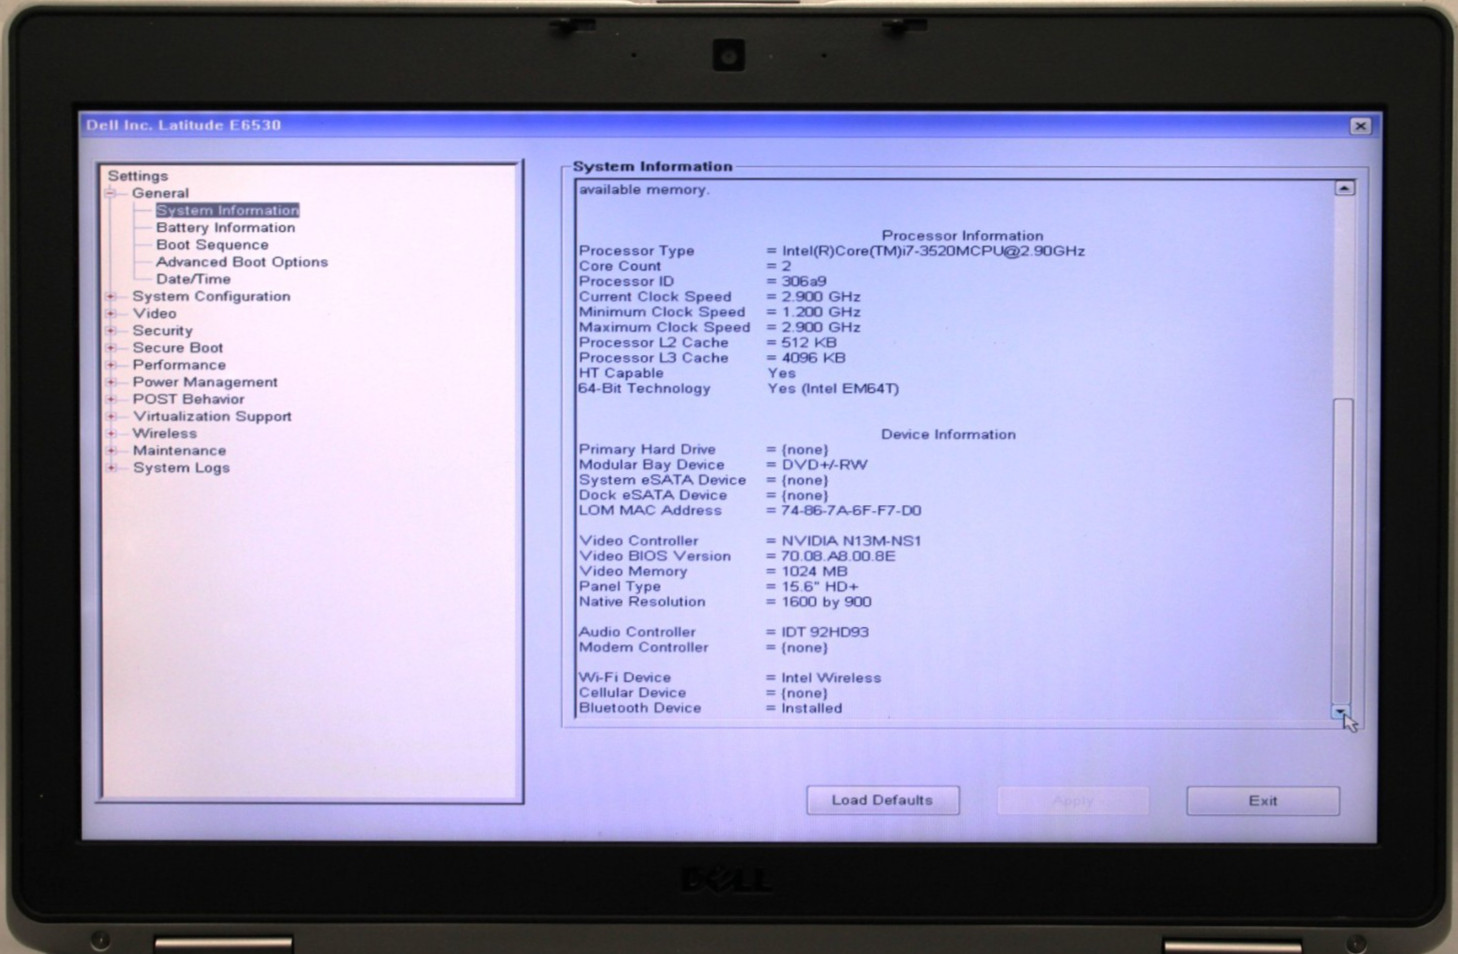Click the scroll down arrow

(1340, 712)
